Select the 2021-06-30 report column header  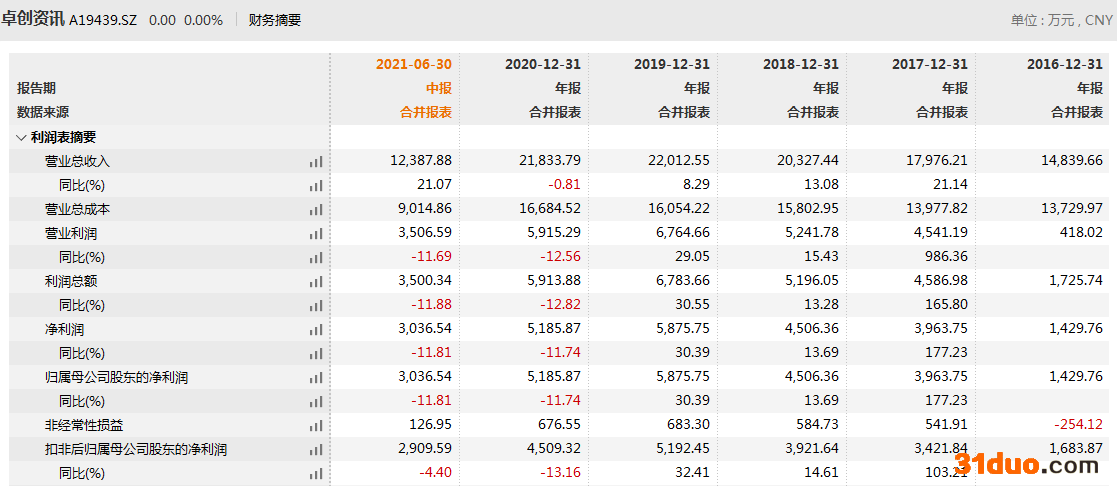coord(413,64)
